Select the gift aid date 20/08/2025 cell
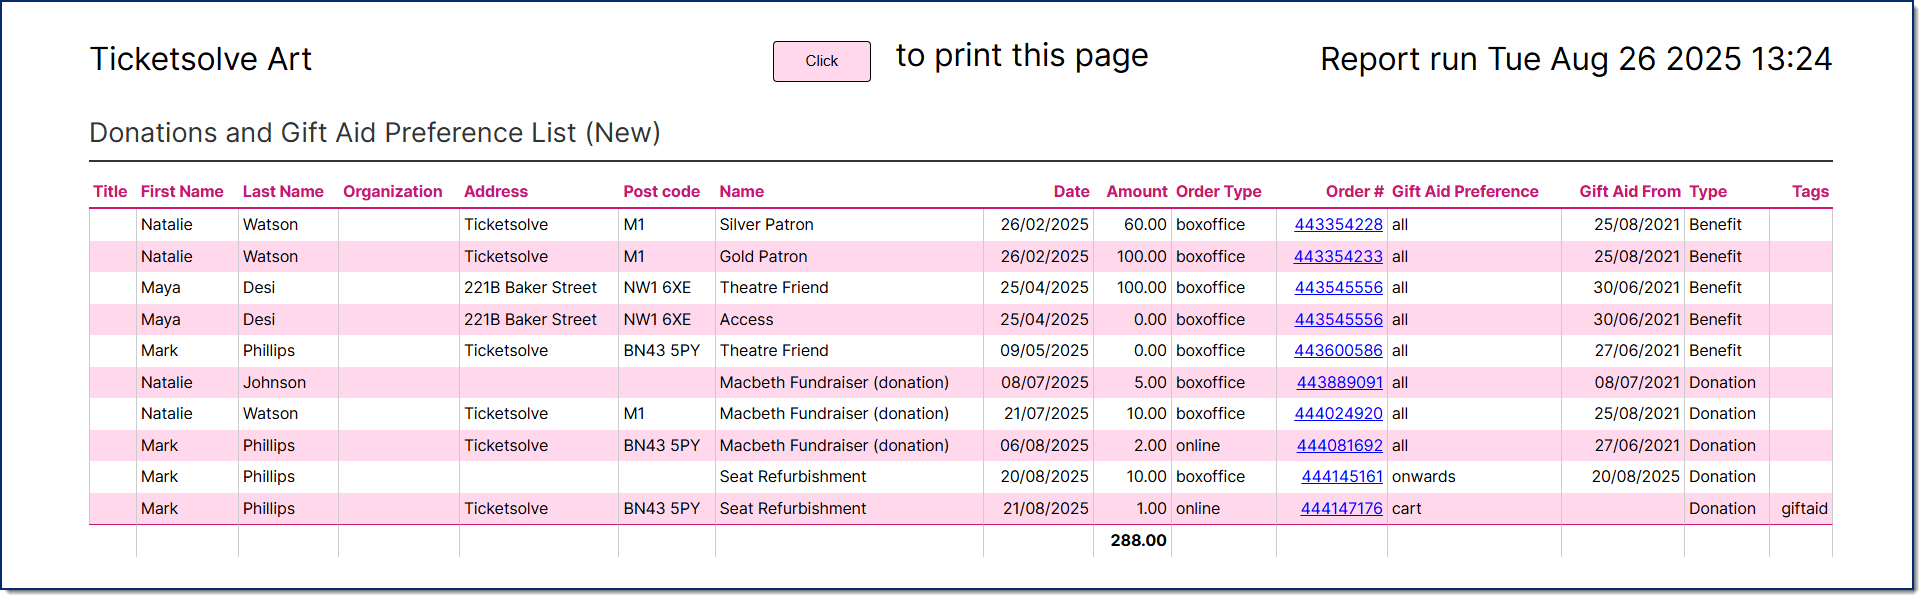The image size is (1924, 600). pos(1623,477)
